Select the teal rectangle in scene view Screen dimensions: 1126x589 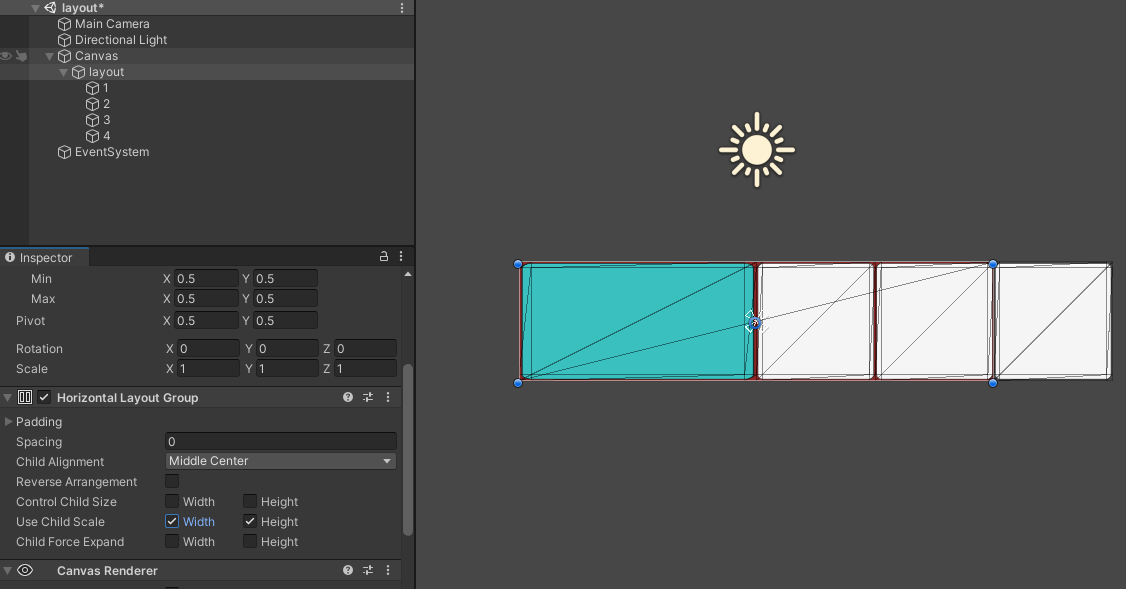pyautogui.click(x=636, y=321)
